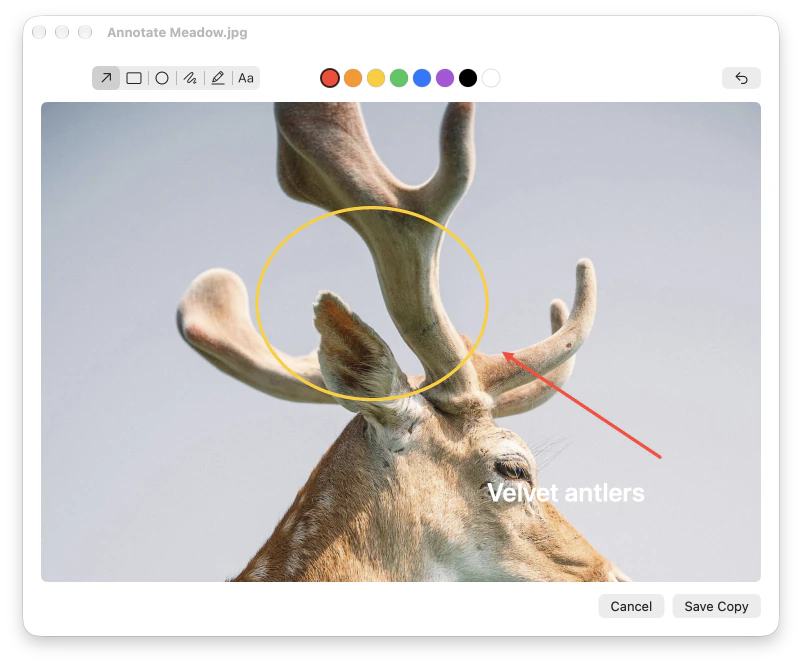The height and width of the screenshot is (666, 802).
Task: Pick the yellow color swatch
Action: click(x=376, y=78)
